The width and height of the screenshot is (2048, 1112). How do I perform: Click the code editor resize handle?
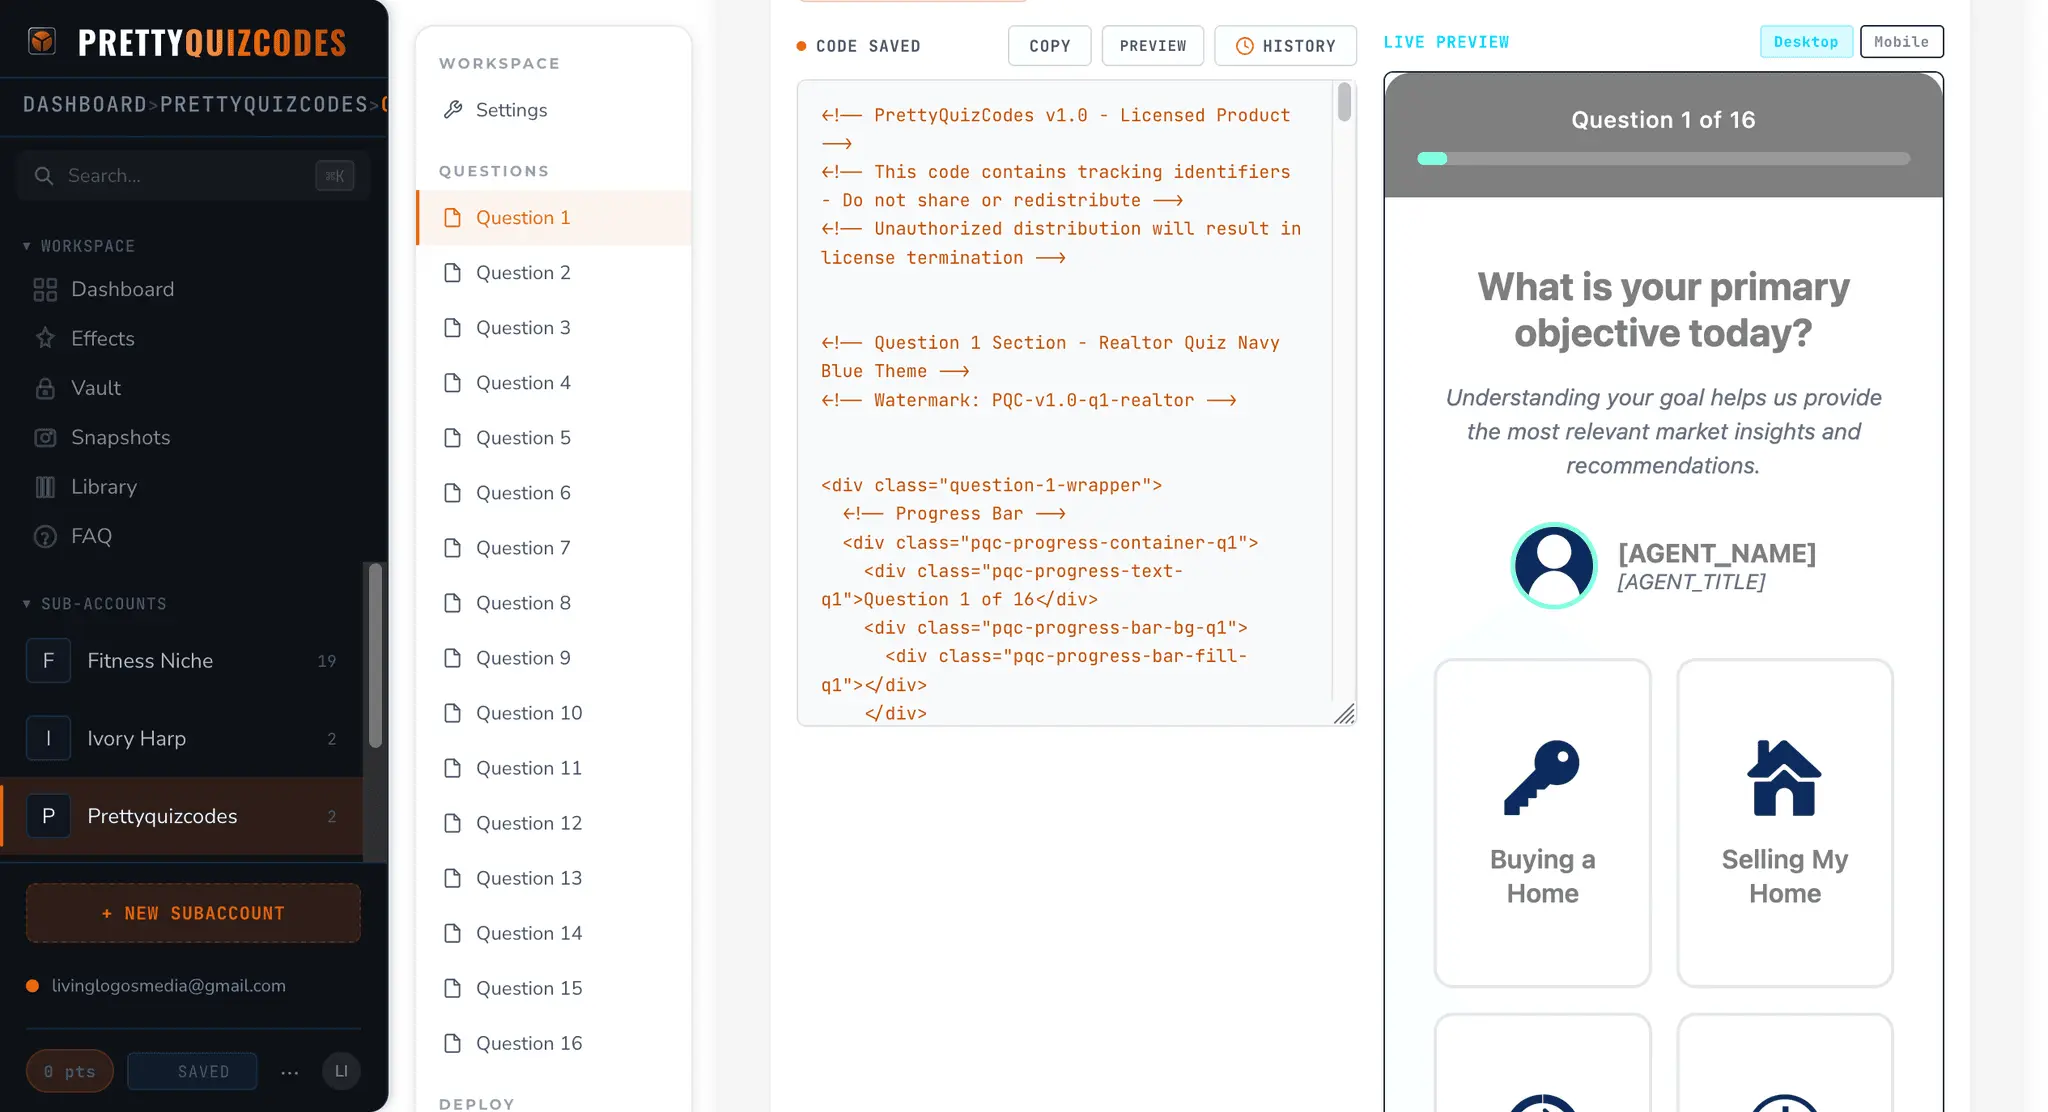click(x=1344, y=714)
